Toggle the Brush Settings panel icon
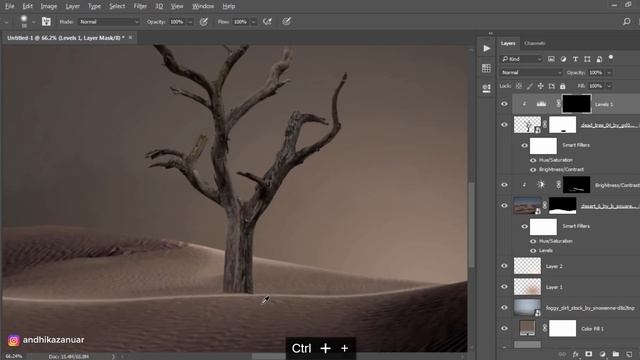 46,22
